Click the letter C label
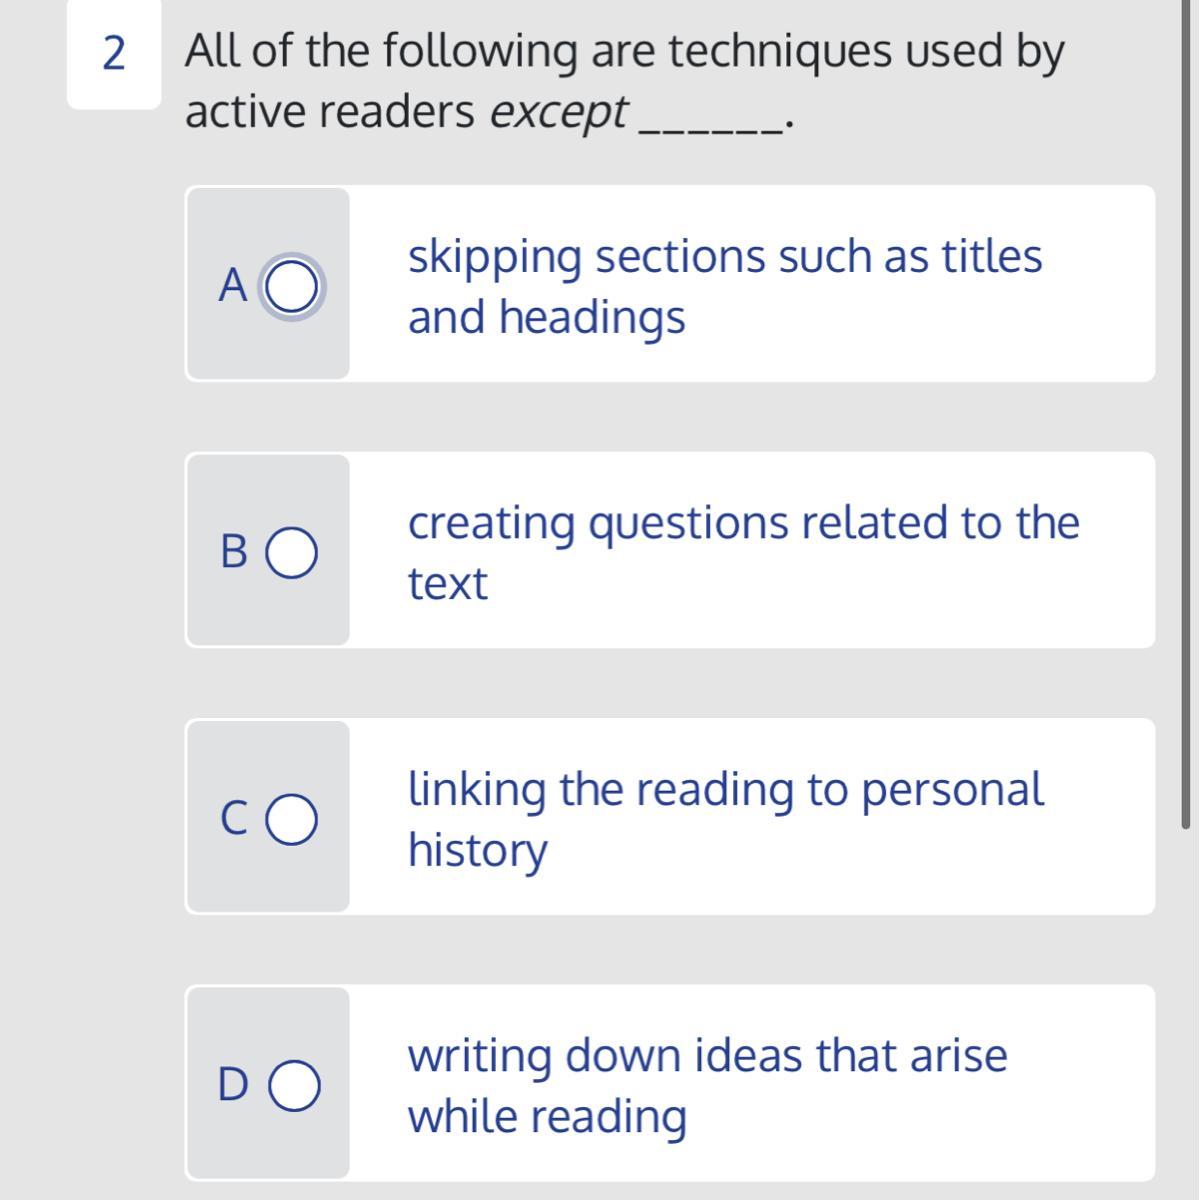1200x1200 pixels. pos(232,818)
